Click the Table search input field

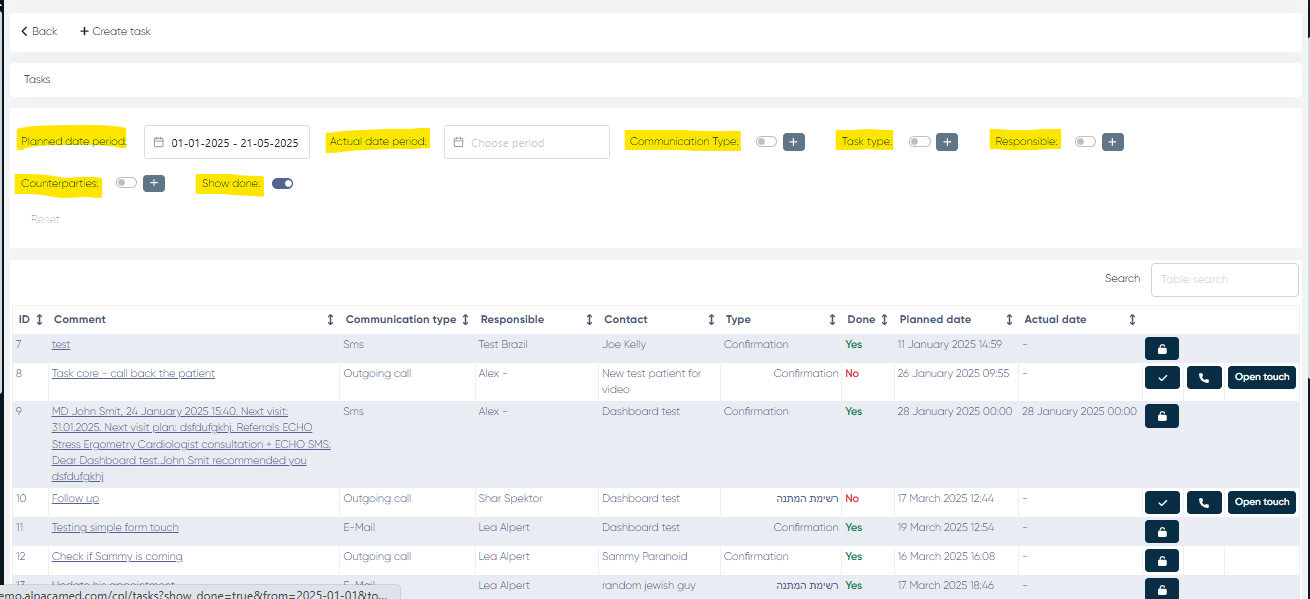click(x=1224, y=280)
